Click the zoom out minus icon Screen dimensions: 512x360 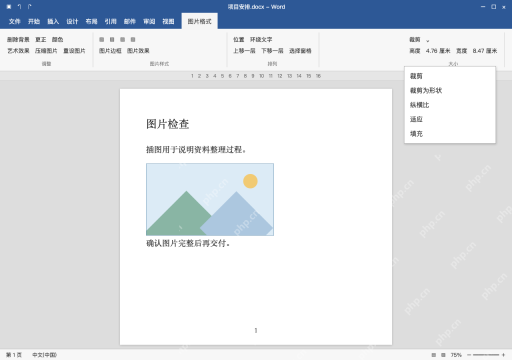pos(469,355)
